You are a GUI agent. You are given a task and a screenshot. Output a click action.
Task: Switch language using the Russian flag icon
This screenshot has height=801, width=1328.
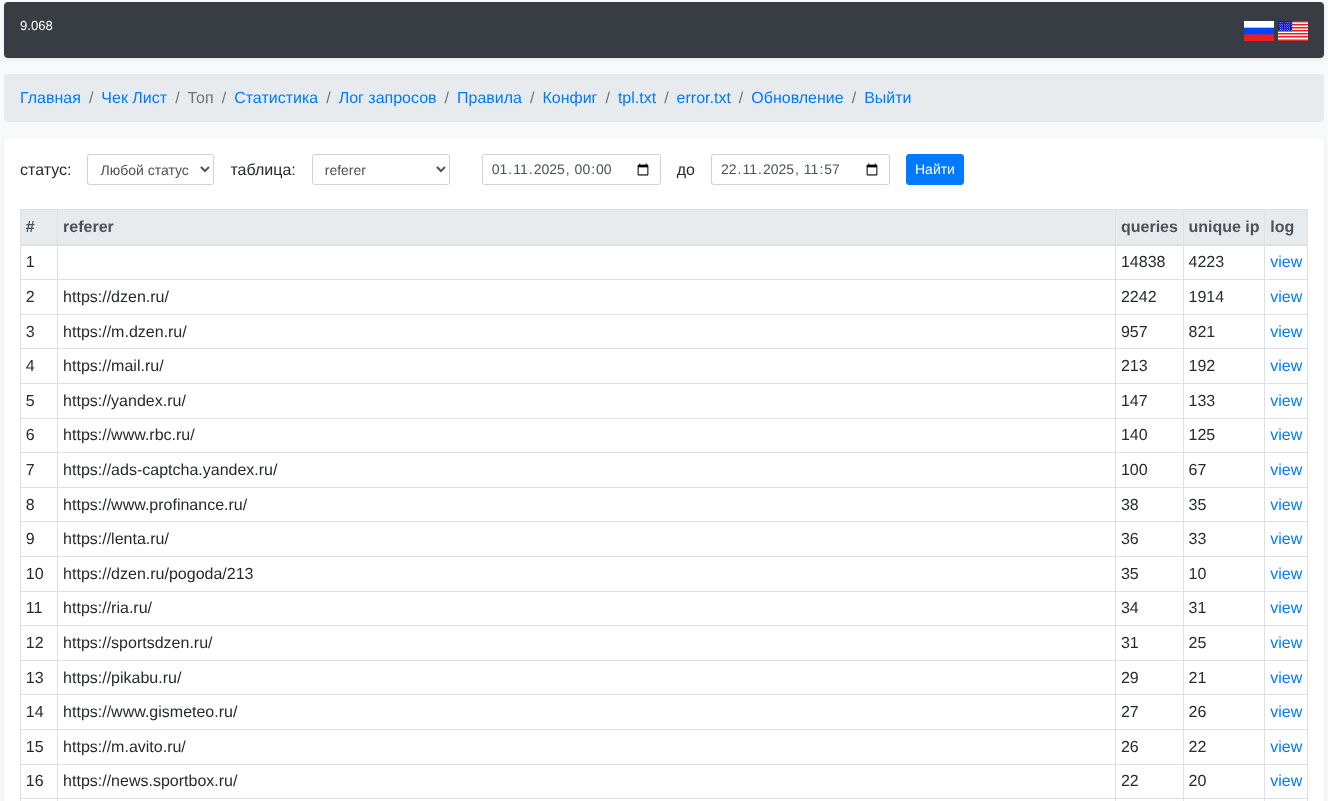1258,31
